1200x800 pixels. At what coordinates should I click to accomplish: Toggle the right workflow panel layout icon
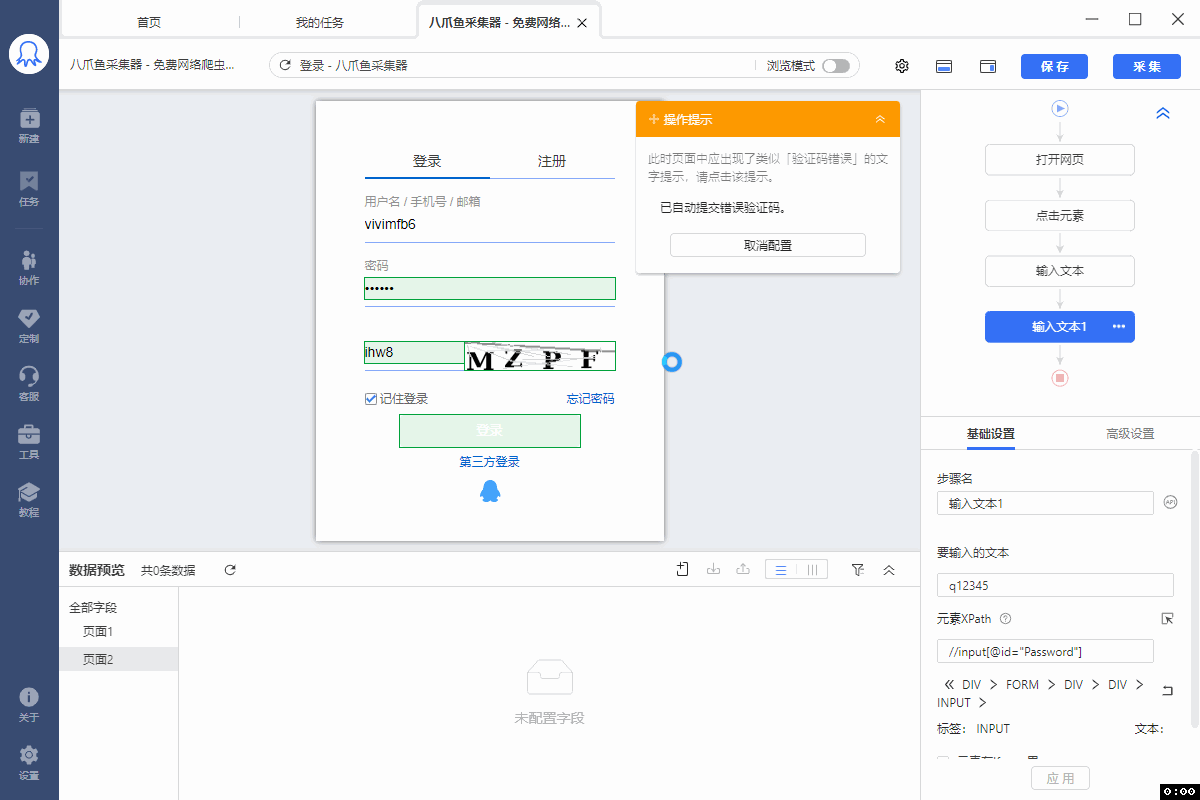point(988,66)
